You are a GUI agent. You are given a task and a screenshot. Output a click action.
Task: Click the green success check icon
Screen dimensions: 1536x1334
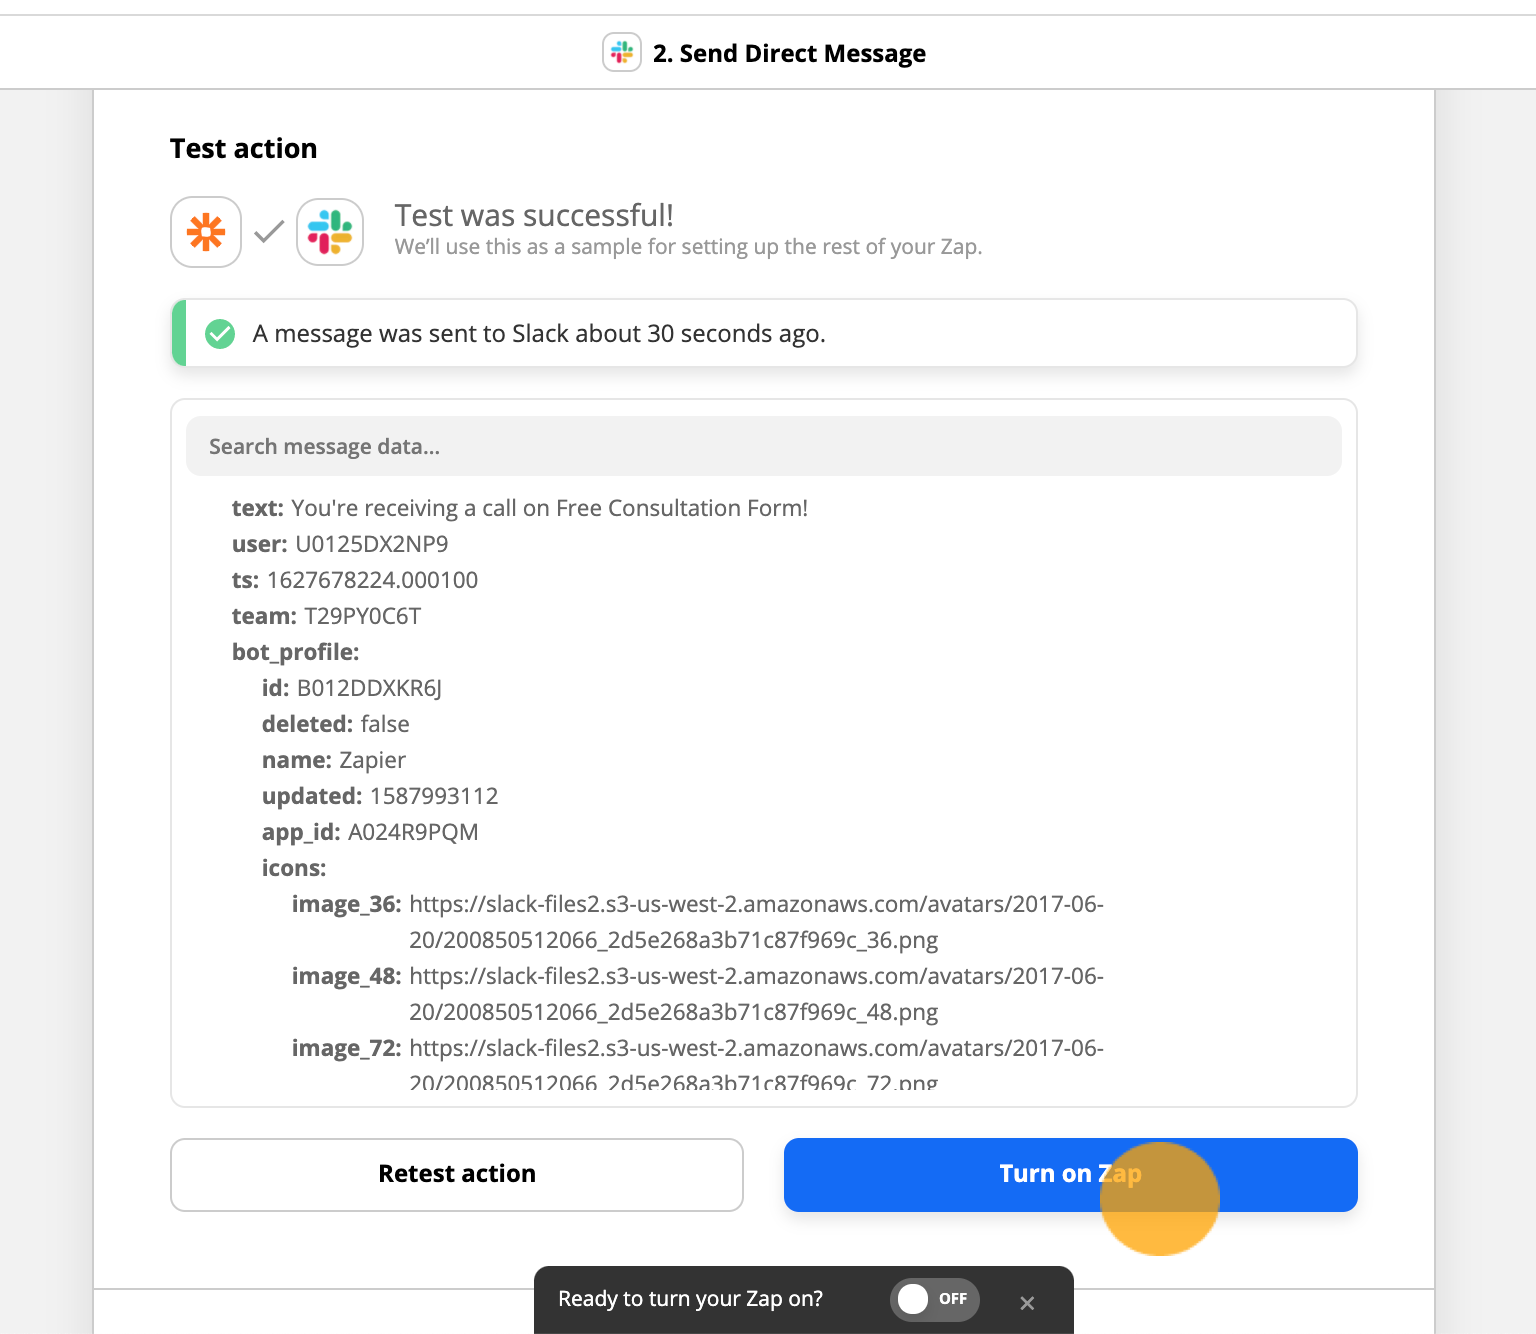click(220, 333)
